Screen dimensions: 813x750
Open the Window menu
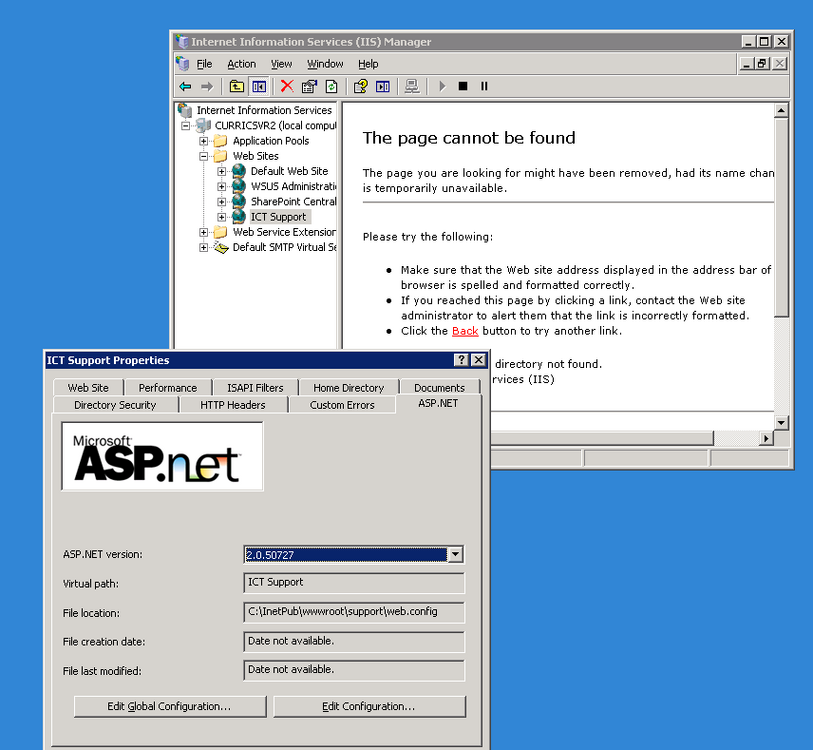point(325,64)
